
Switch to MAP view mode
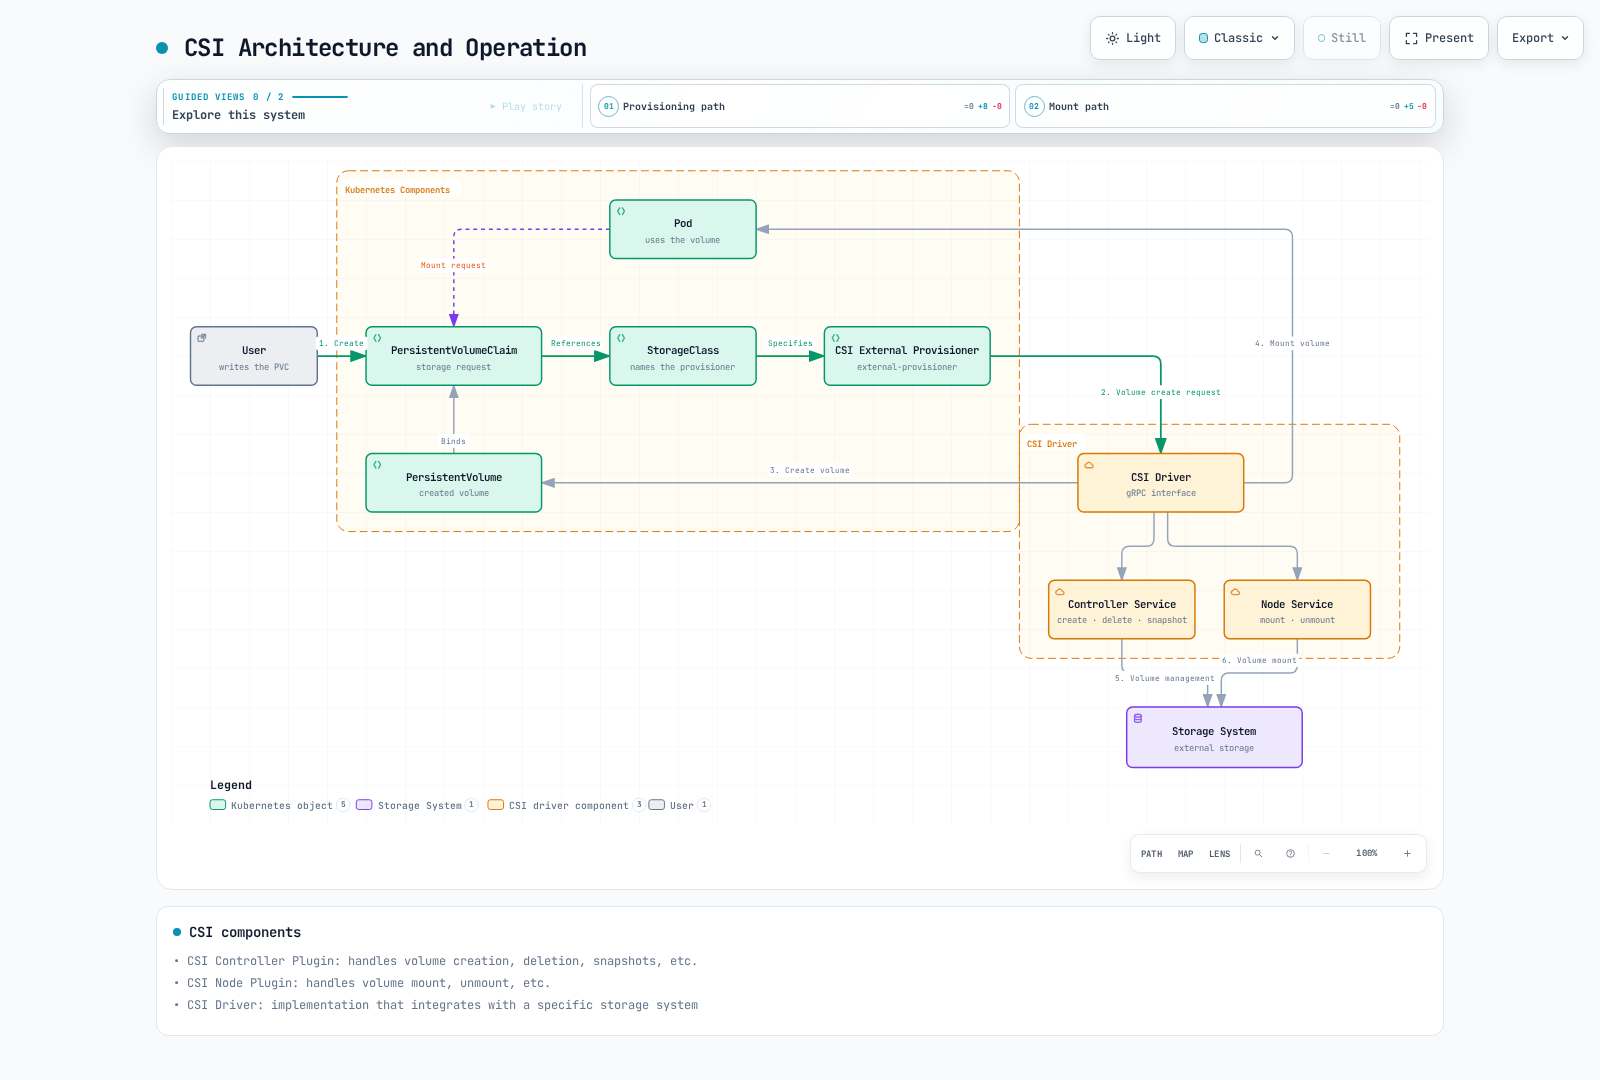coord(1185,854)
